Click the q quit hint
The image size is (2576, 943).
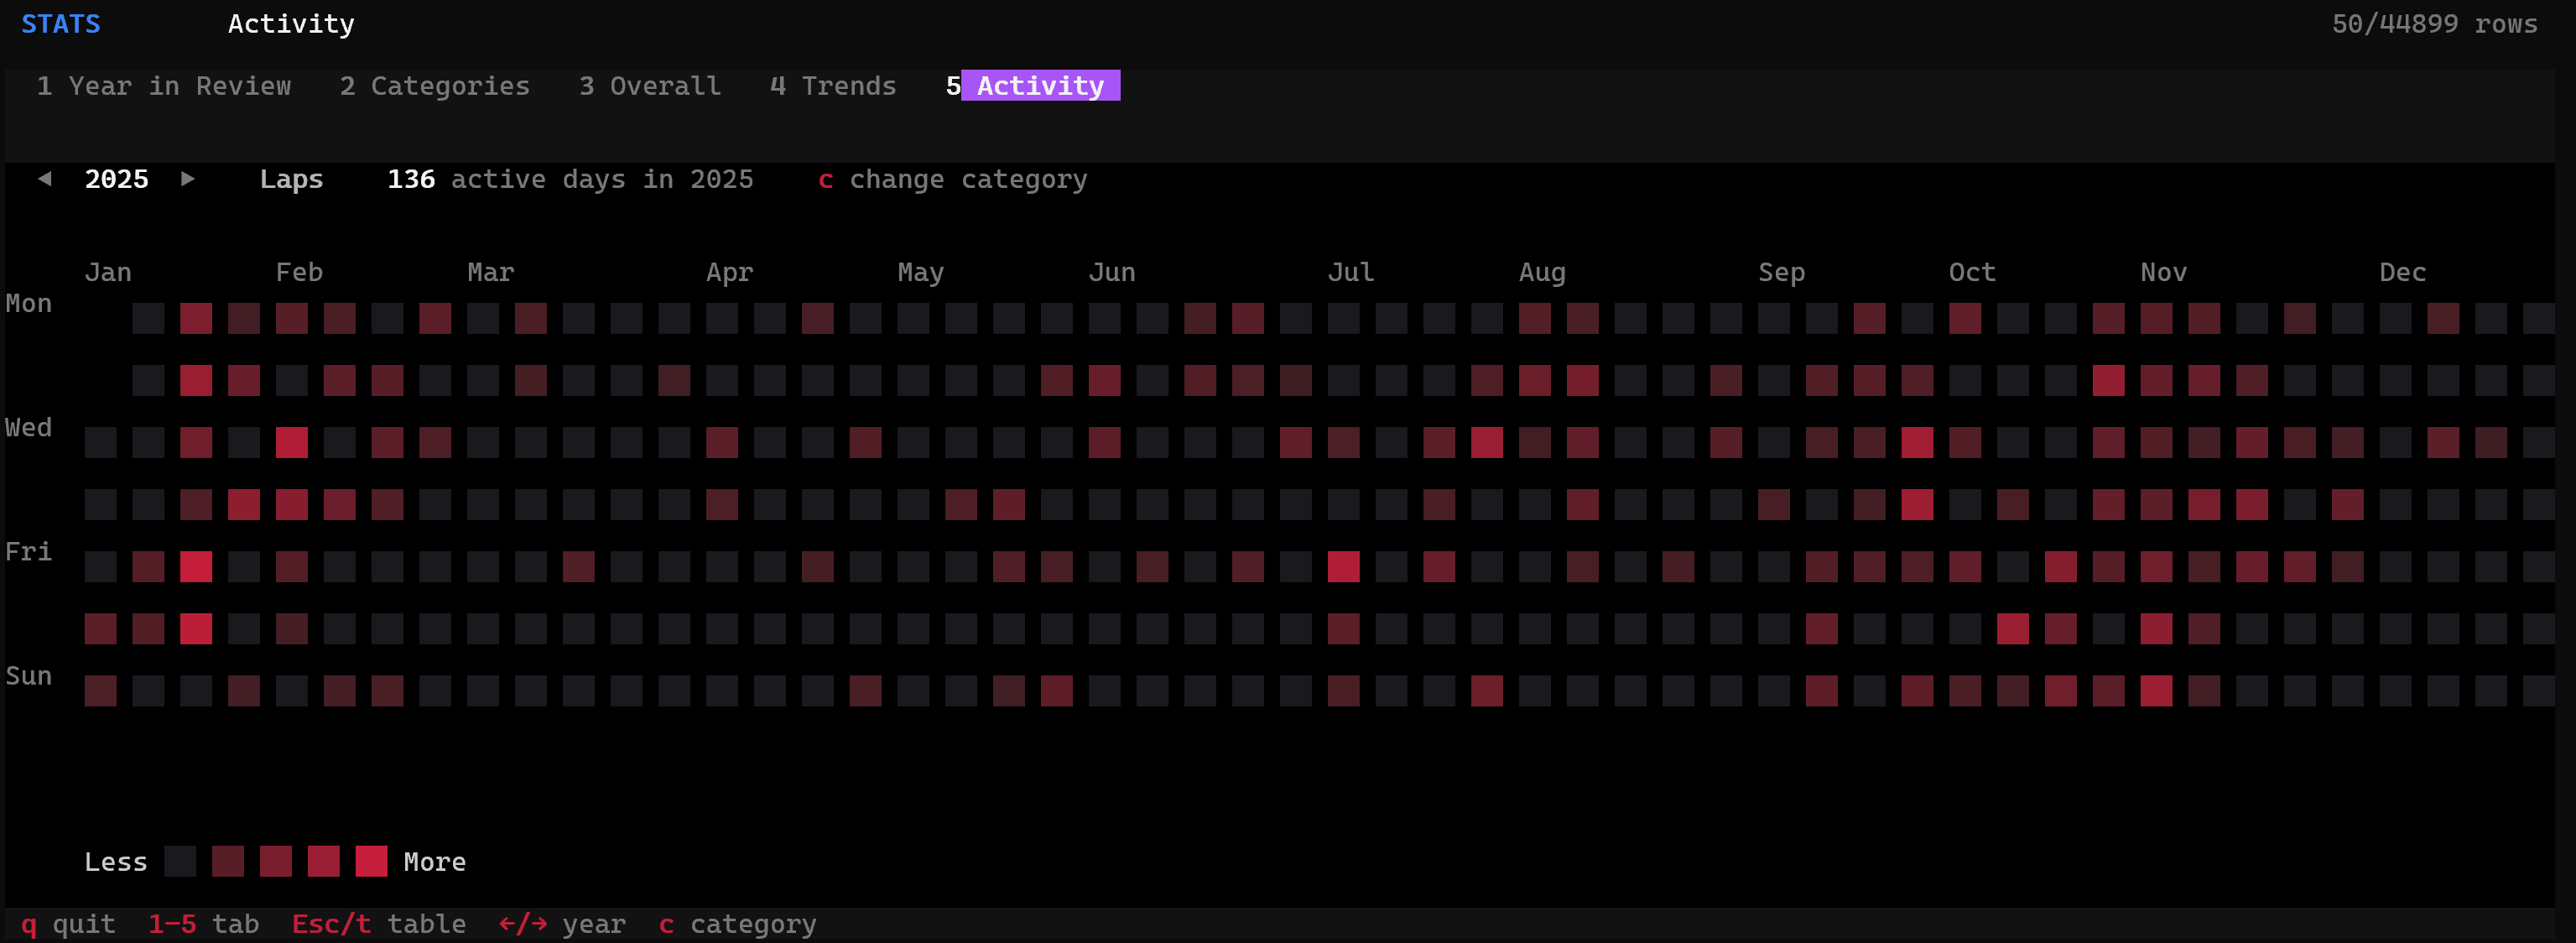[x=68, y=925]
